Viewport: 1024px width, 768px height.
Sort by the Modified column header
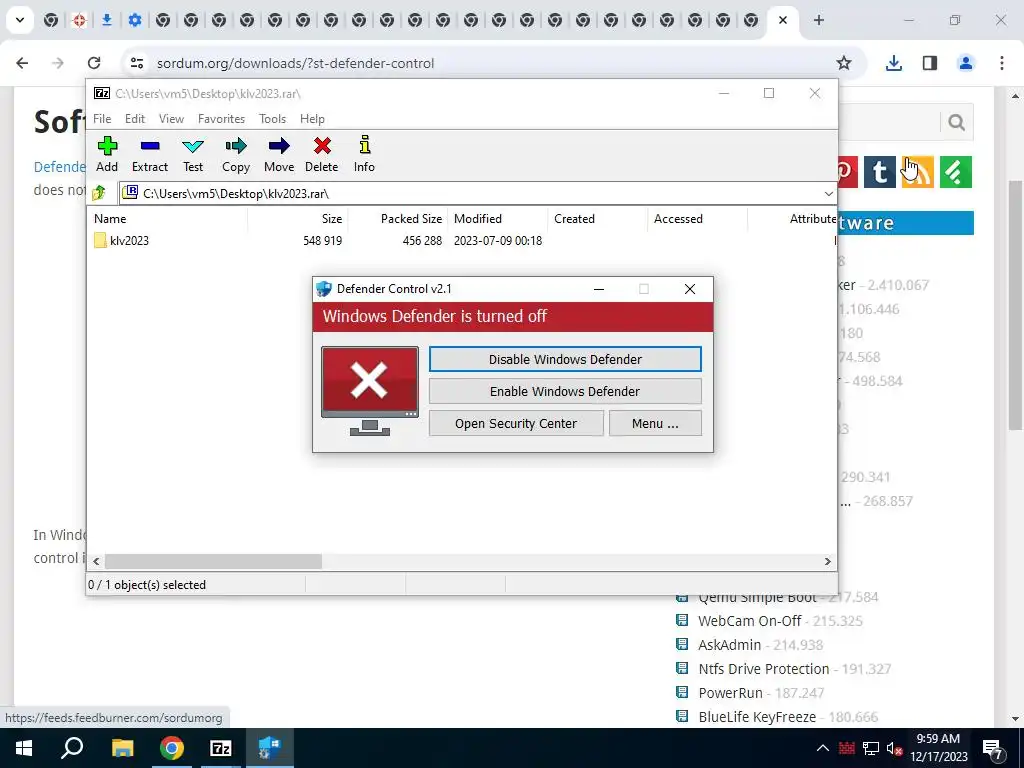(498, 219)
